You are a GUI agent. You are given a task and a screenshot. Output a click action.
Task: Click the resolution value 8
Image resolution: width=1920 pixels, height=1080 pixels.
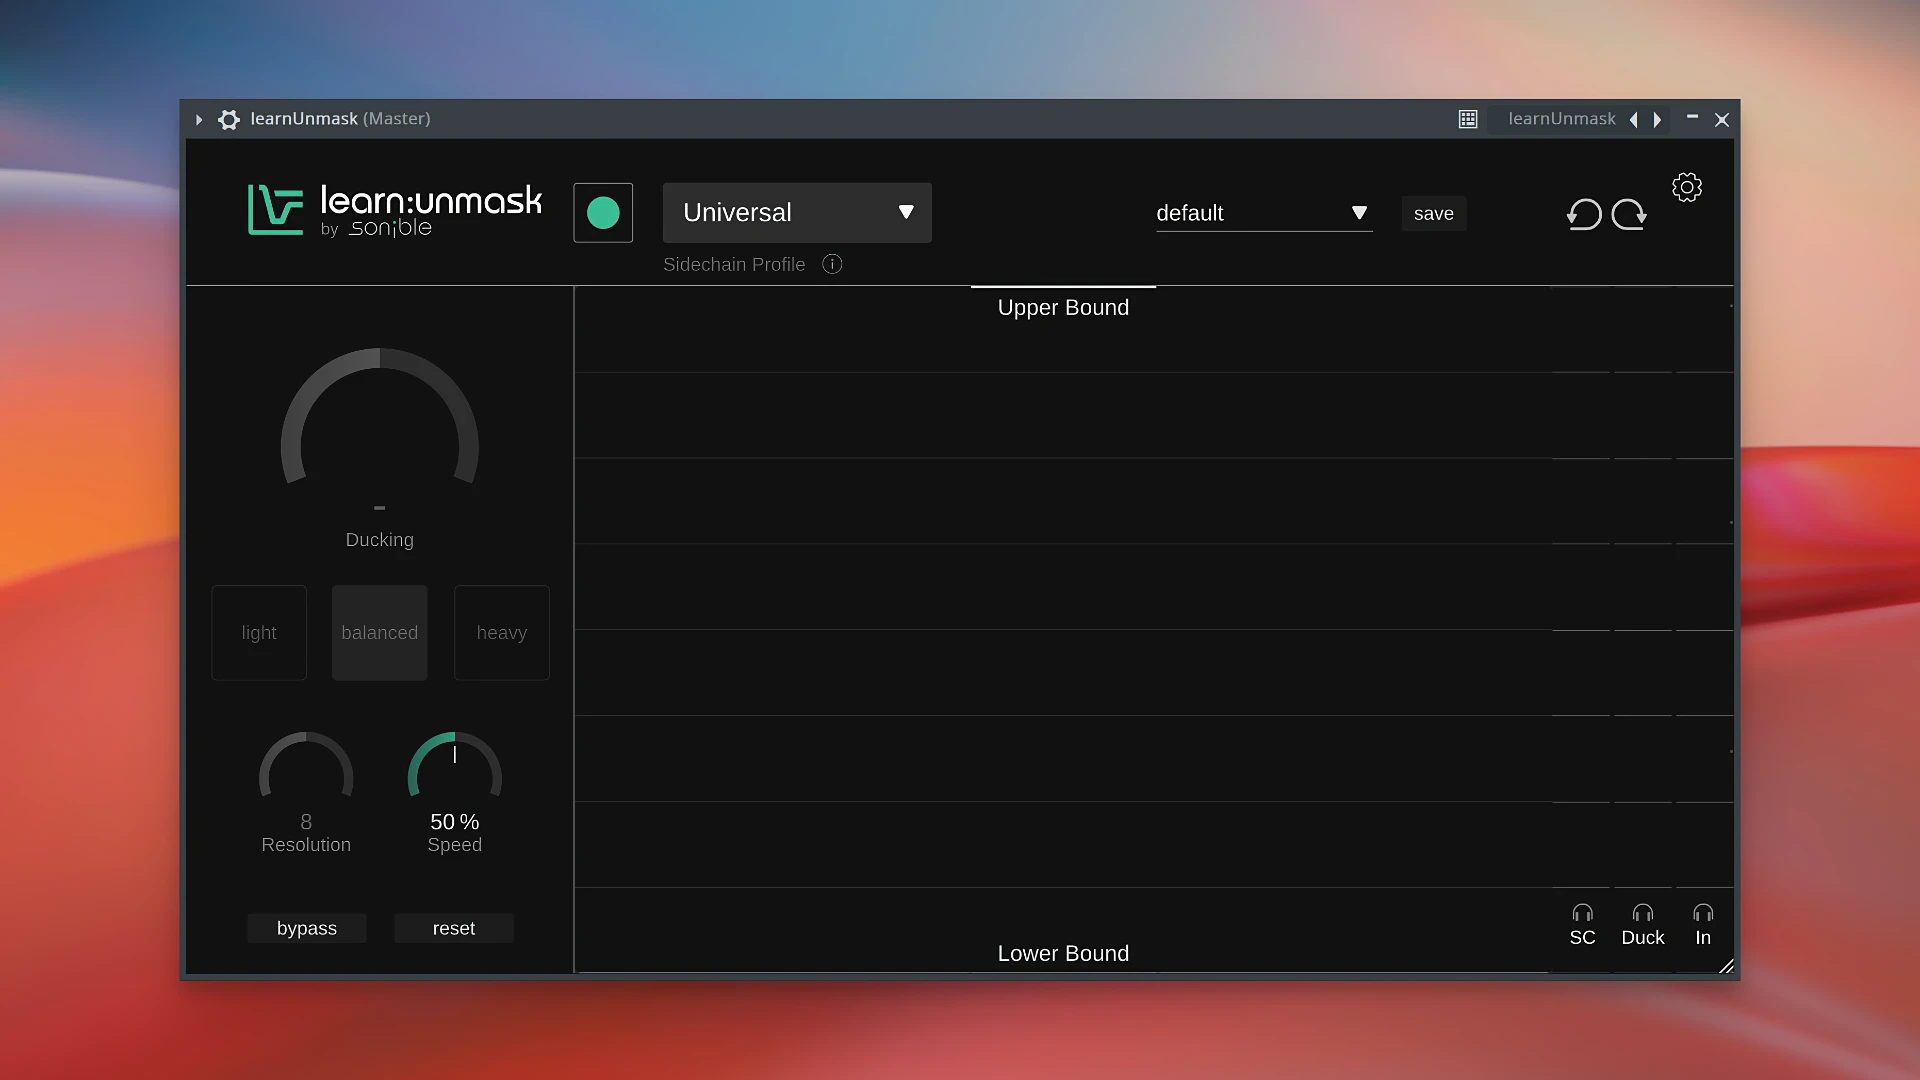tap(306, 822)
